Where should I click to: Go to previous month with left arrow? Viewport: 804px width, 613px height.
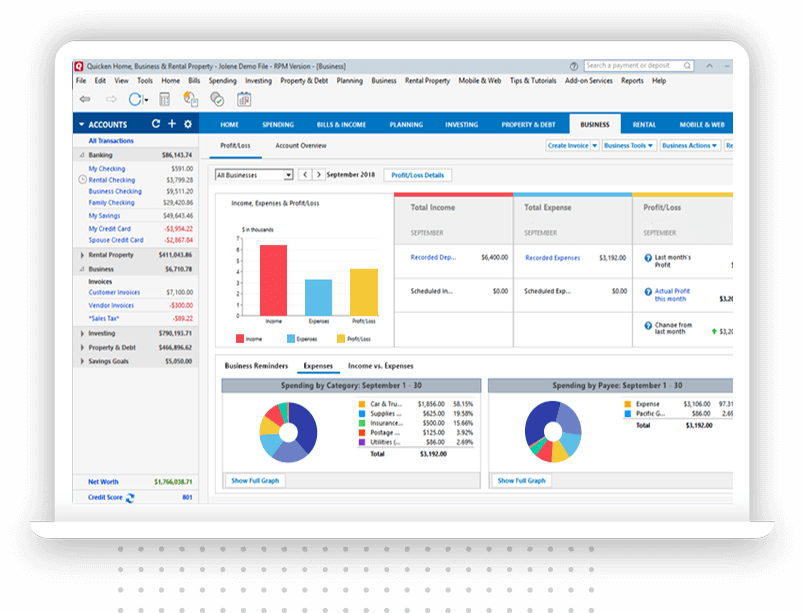click(x=305, y=175)
